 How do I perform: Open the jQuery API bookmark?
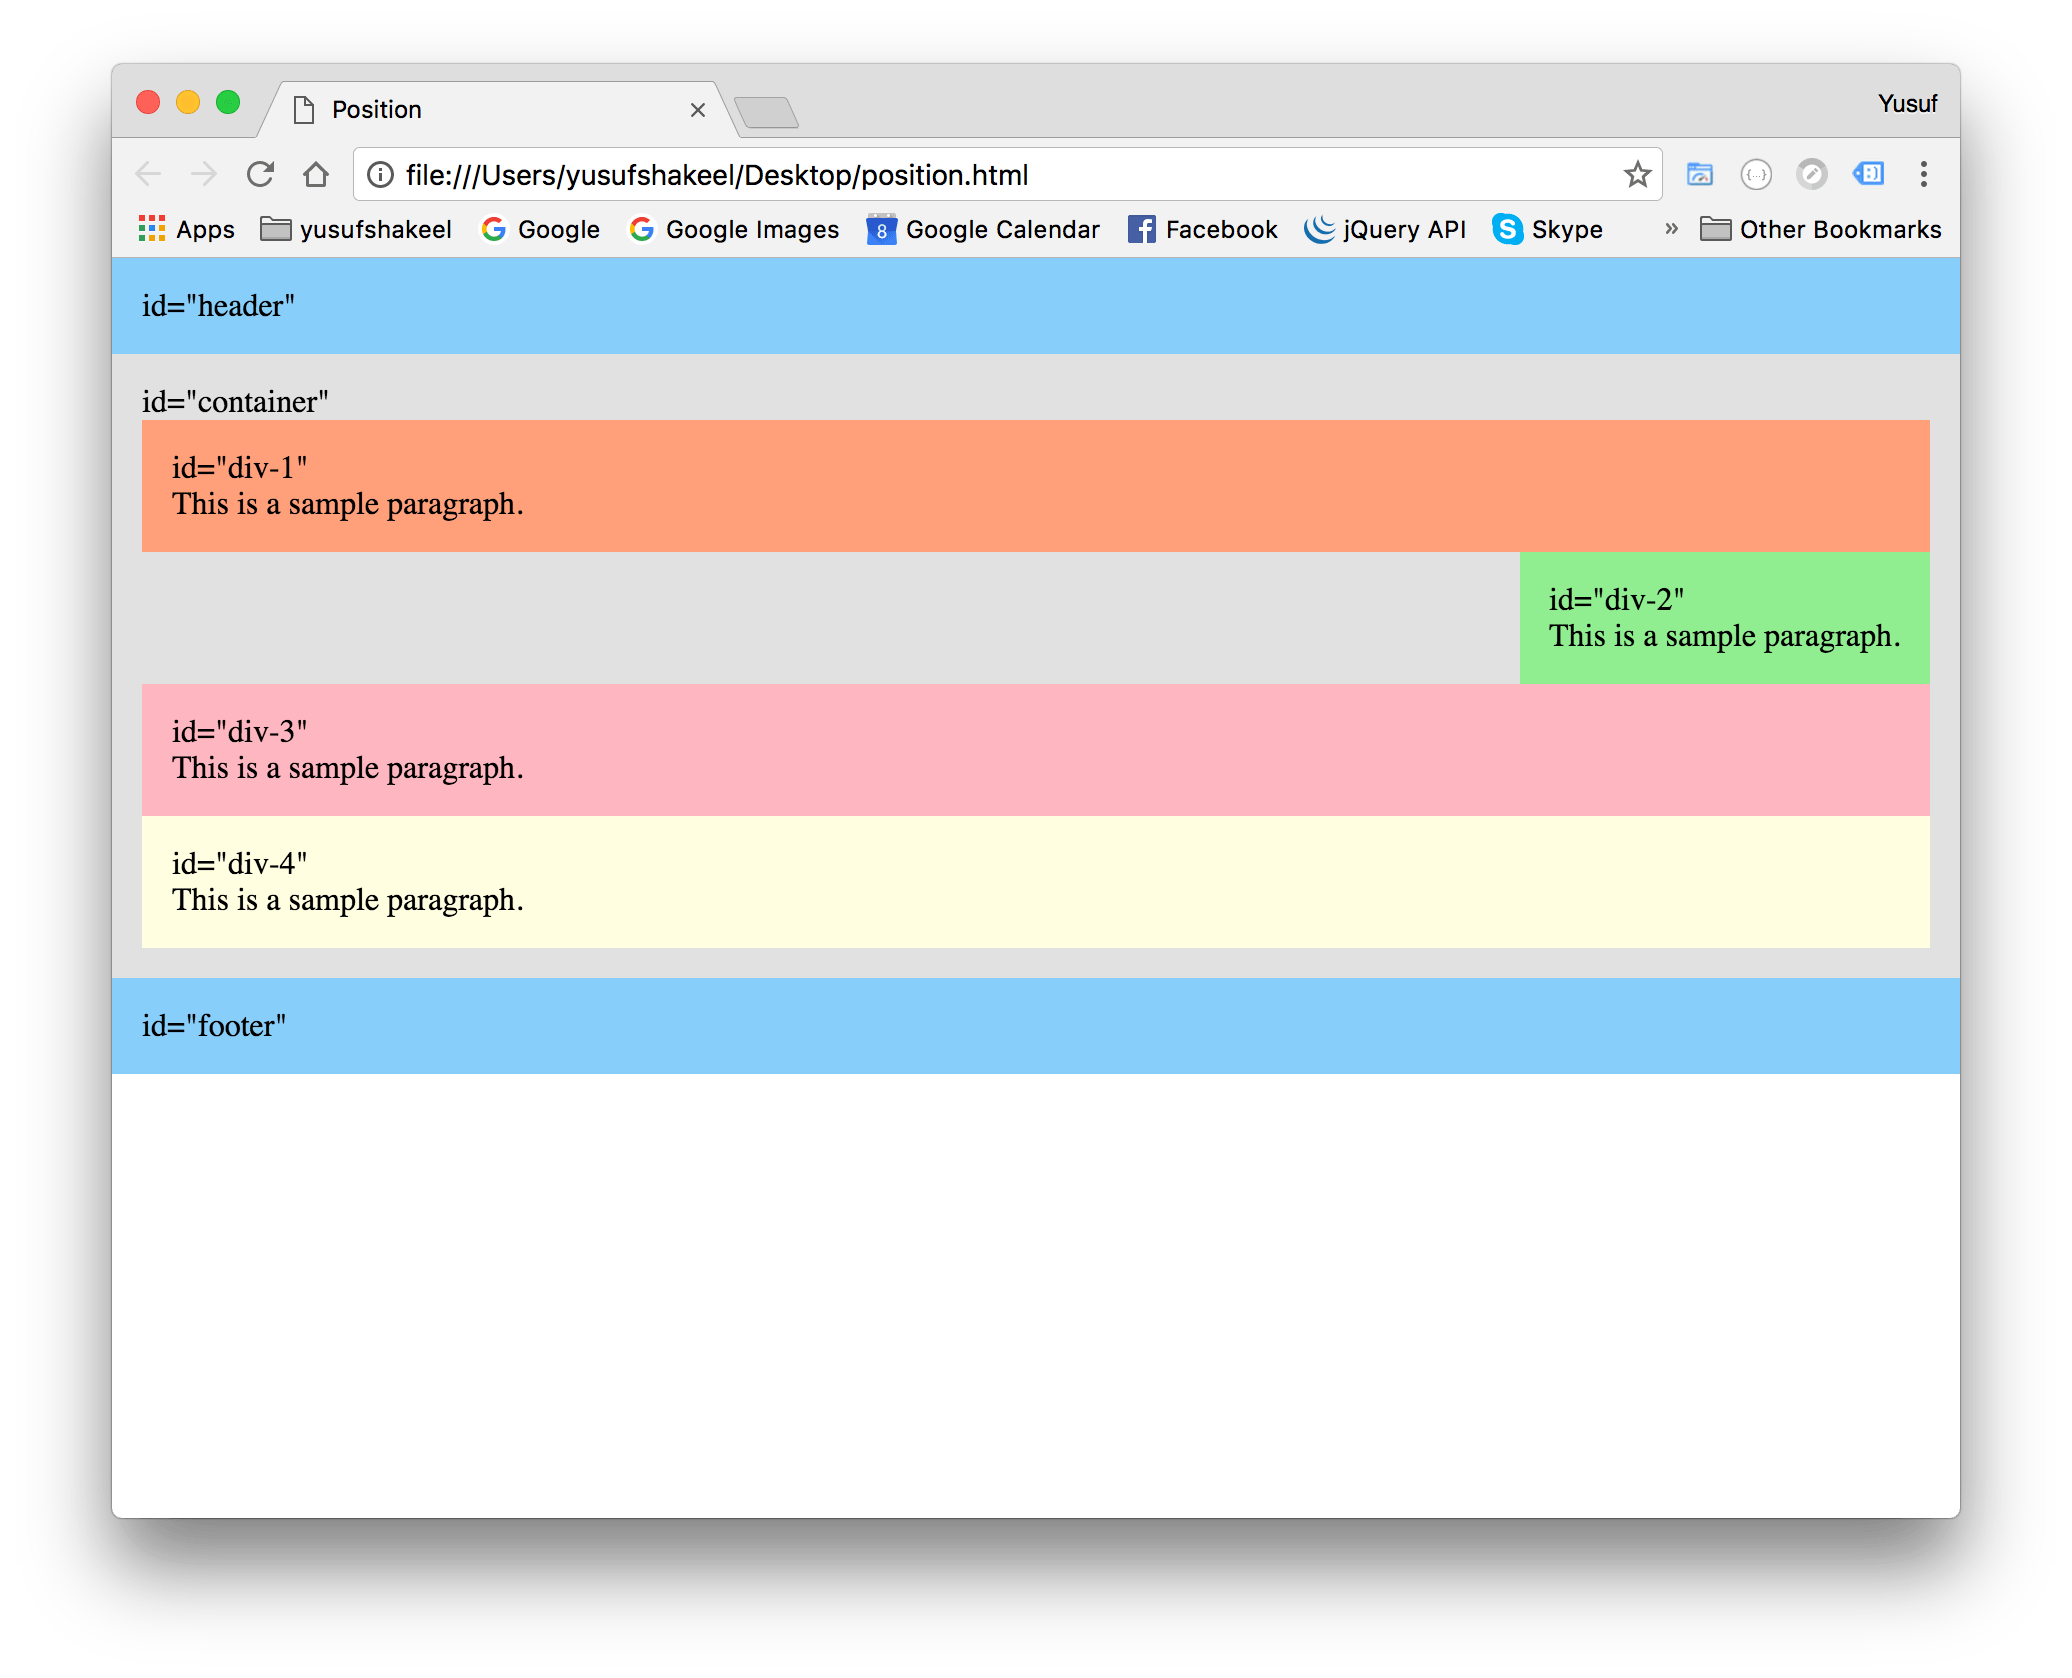point(1385,230)
